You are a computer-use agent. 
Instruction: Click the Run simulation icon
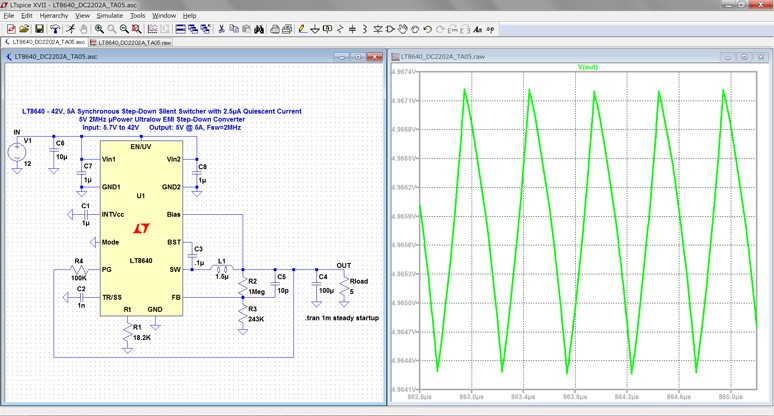71,29
